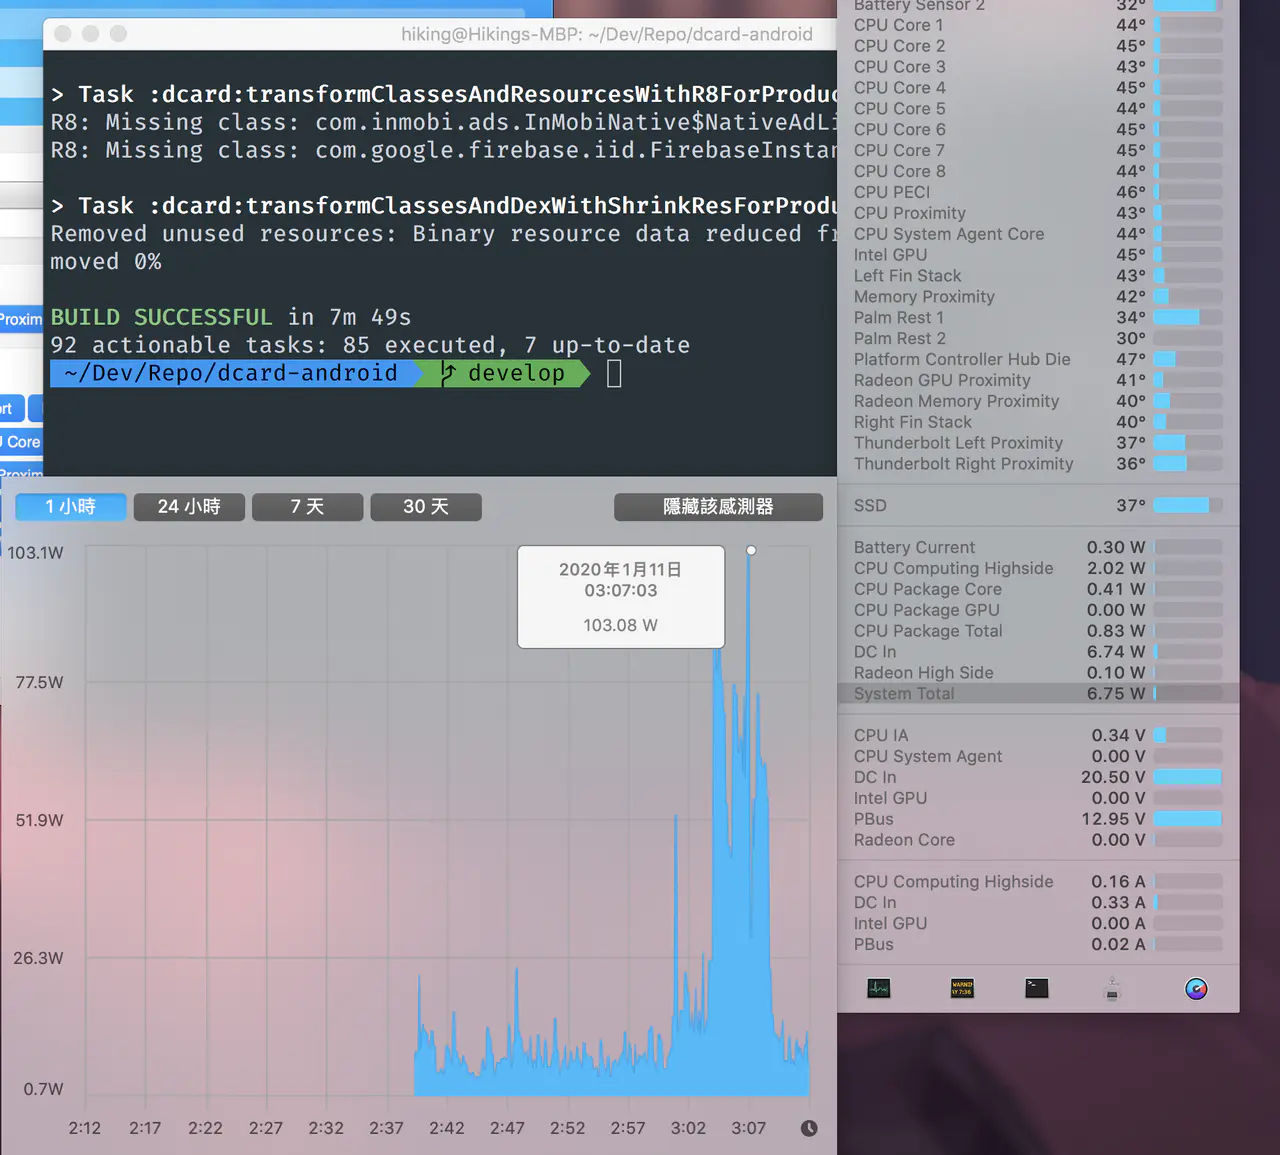
Task: Select the System Total power sensor row
Action: (1038, 694)
